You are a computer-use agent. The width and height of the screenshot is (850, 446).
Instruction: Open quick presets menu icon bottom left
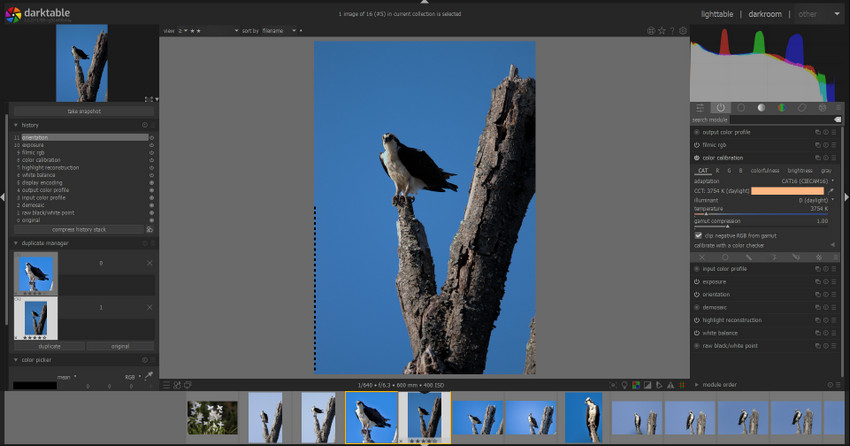166,385
